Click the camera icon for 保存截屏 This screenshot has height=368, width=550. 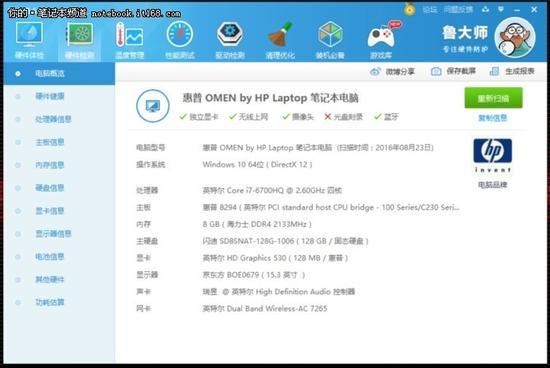click(x=436, y=71)
